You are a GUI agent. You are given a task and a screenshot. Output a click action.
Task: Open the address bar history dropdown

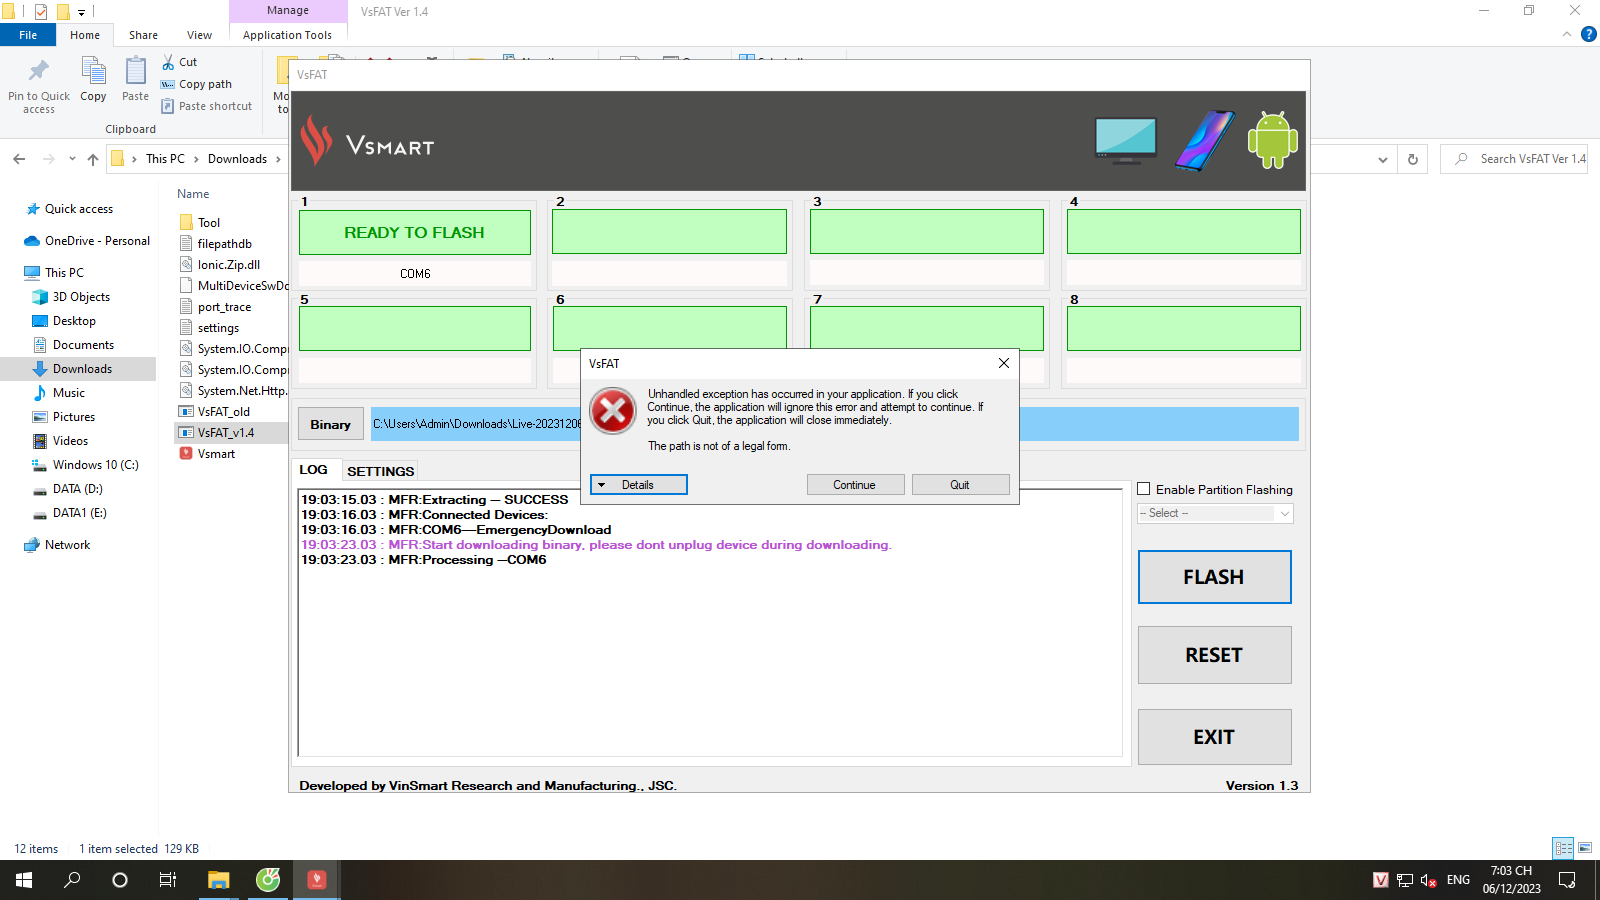1382,159
